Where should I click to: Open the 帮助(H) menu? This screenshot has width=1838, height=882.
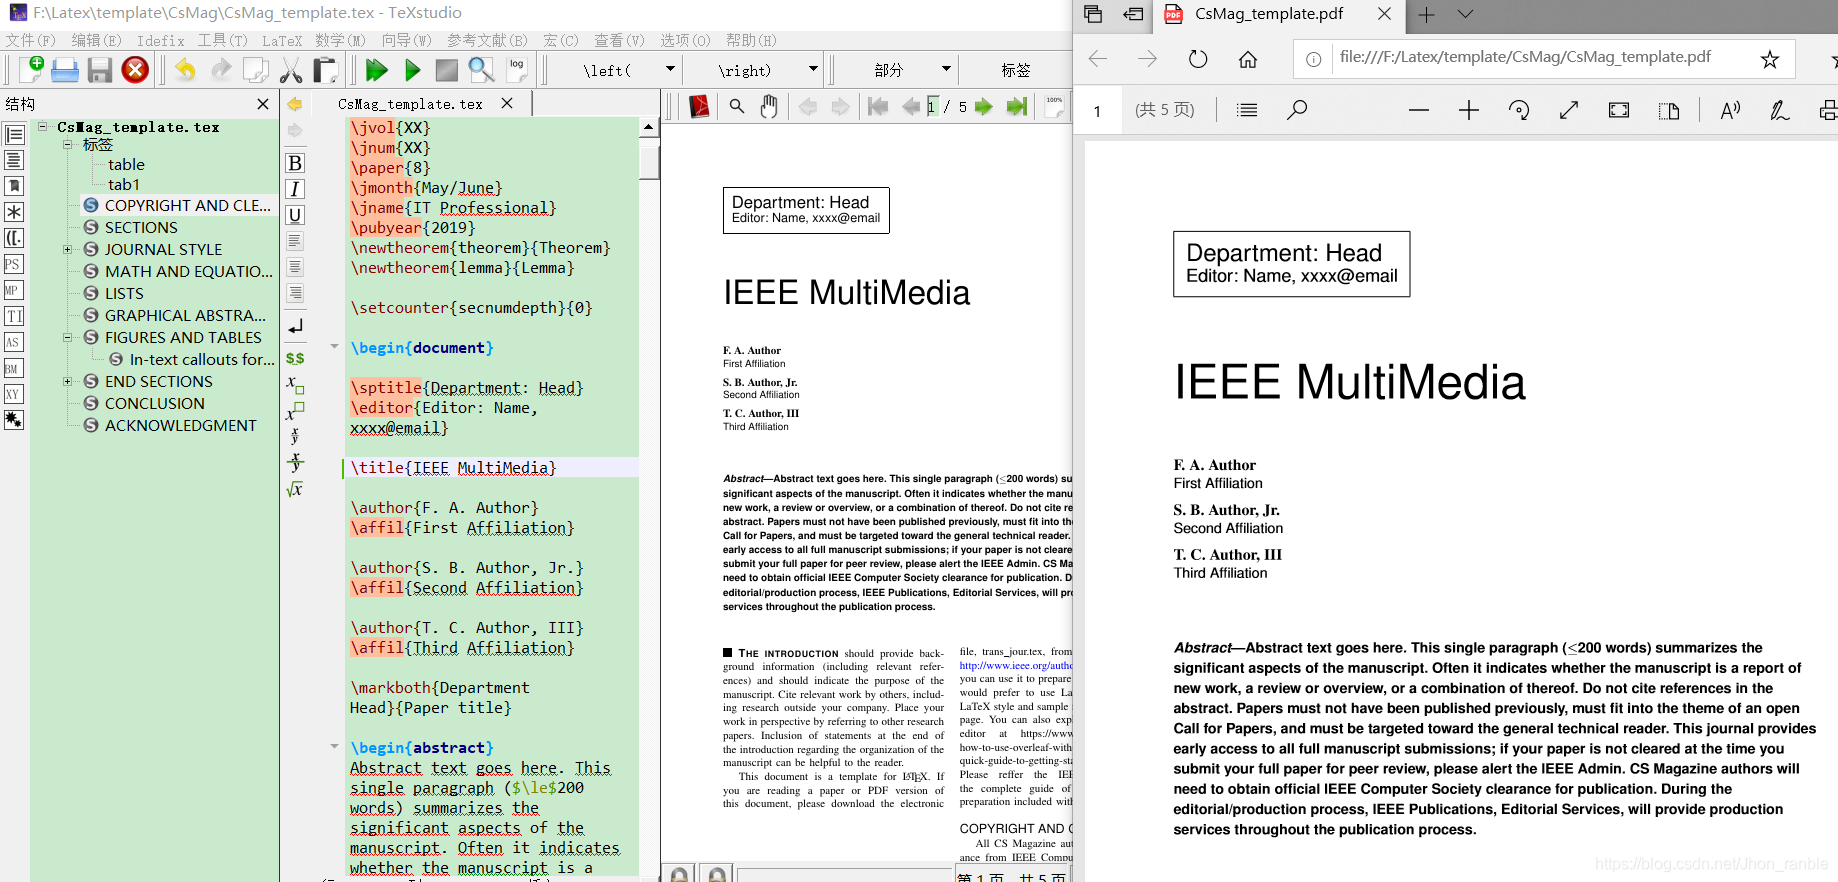click(750, 40)
